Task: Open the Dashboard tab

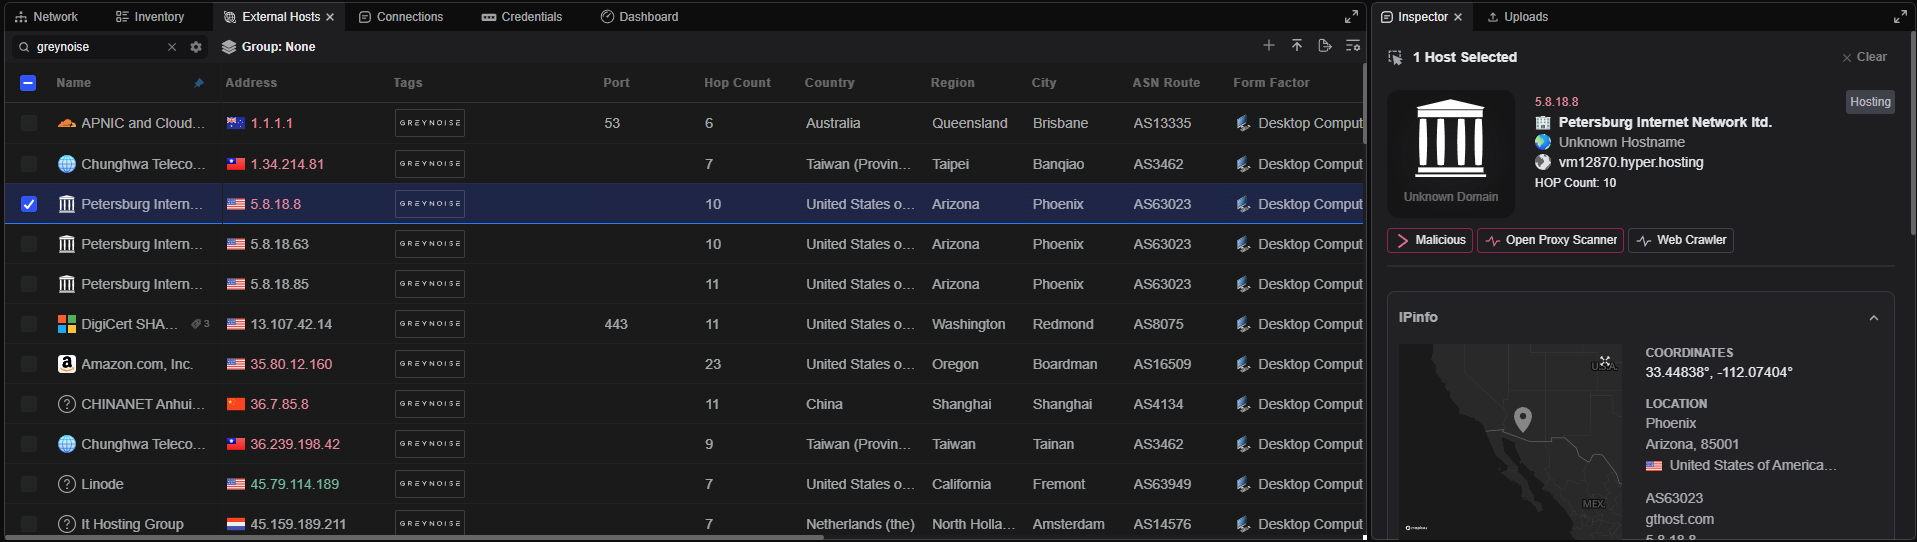Action: [x=639, y=17]
